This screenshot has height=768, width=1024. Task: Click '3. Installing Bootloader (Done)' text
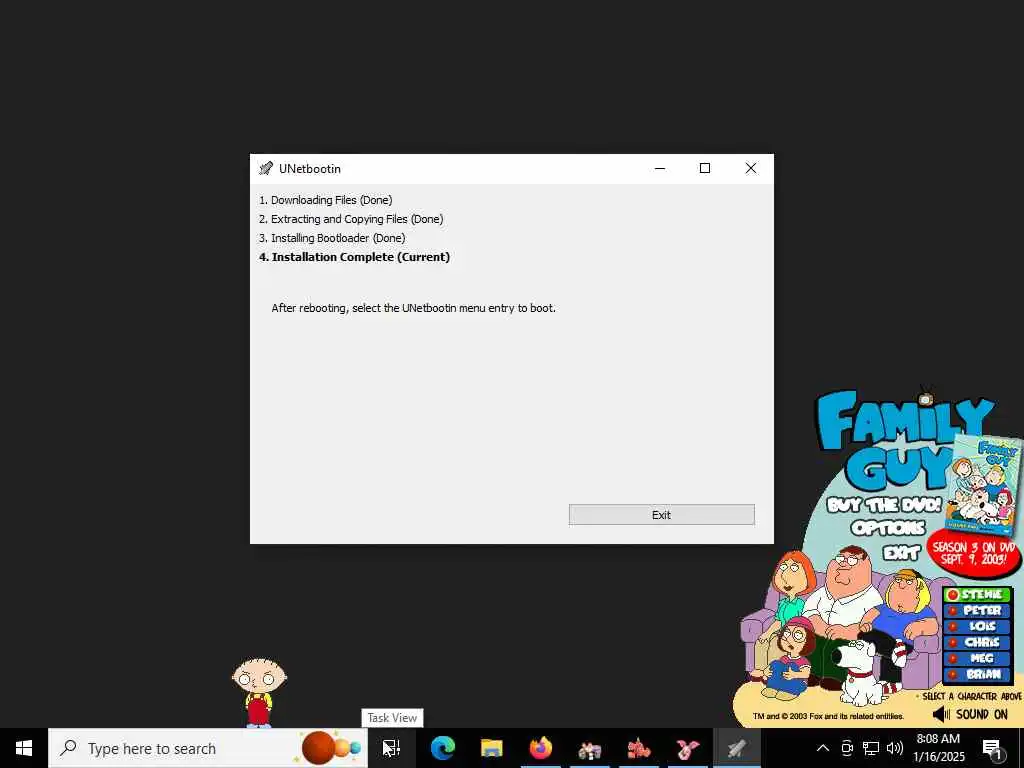tap(332, 238)
